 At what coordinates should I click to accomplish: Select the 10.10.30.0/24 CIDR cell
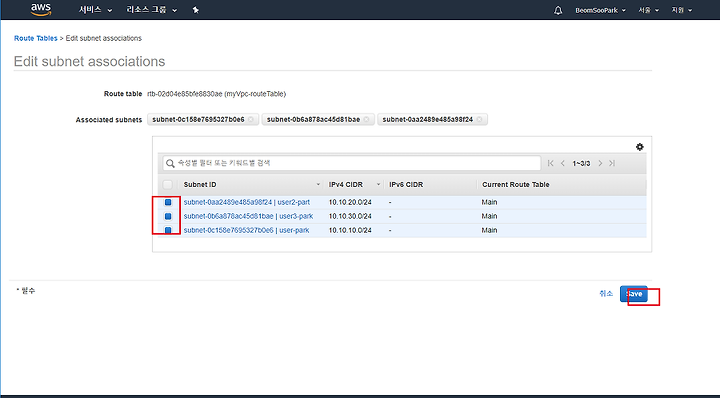(x=350, y=216)
